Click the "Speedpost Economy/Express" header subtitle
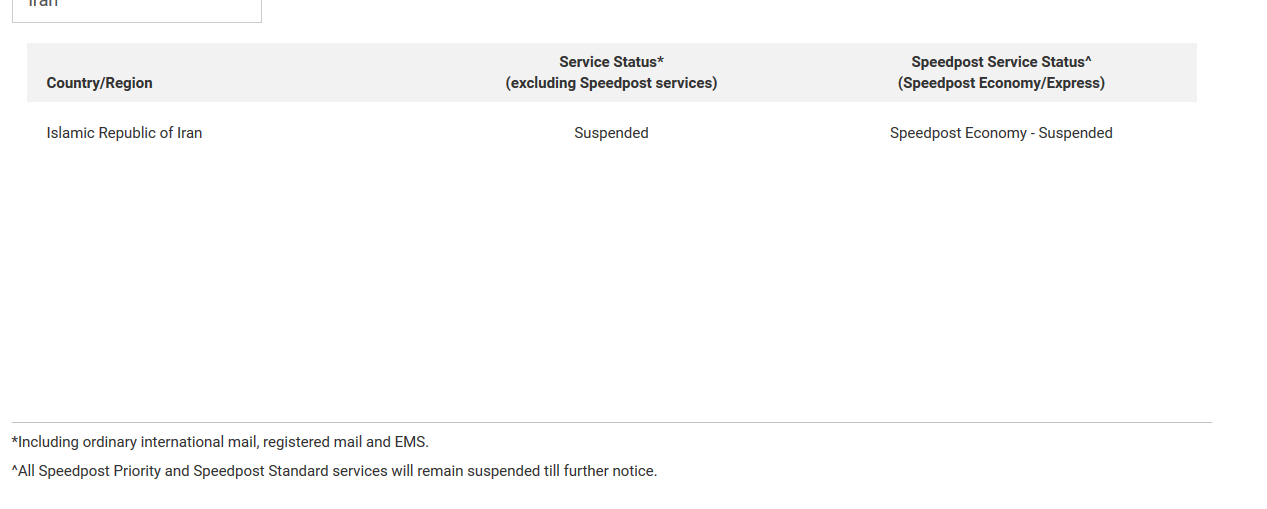The width and height of the screenshot is (1267, 509). [1001, 83]
